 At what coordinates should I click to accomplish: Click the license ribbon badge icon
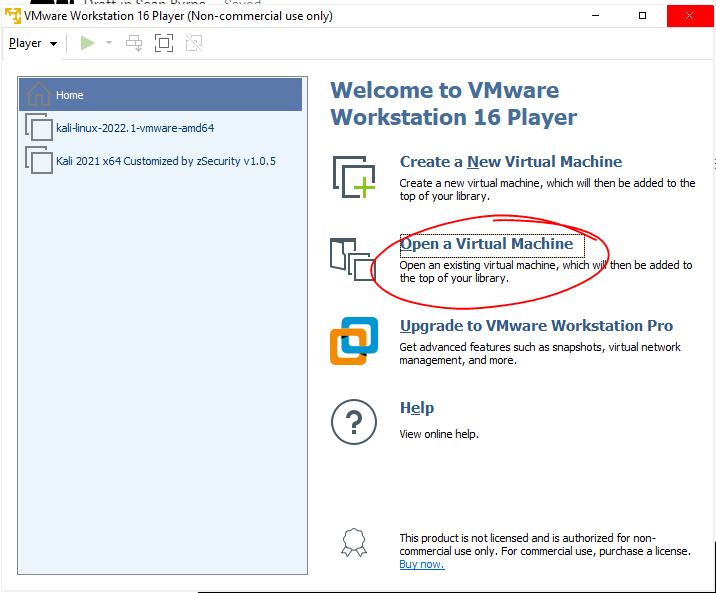354,542
